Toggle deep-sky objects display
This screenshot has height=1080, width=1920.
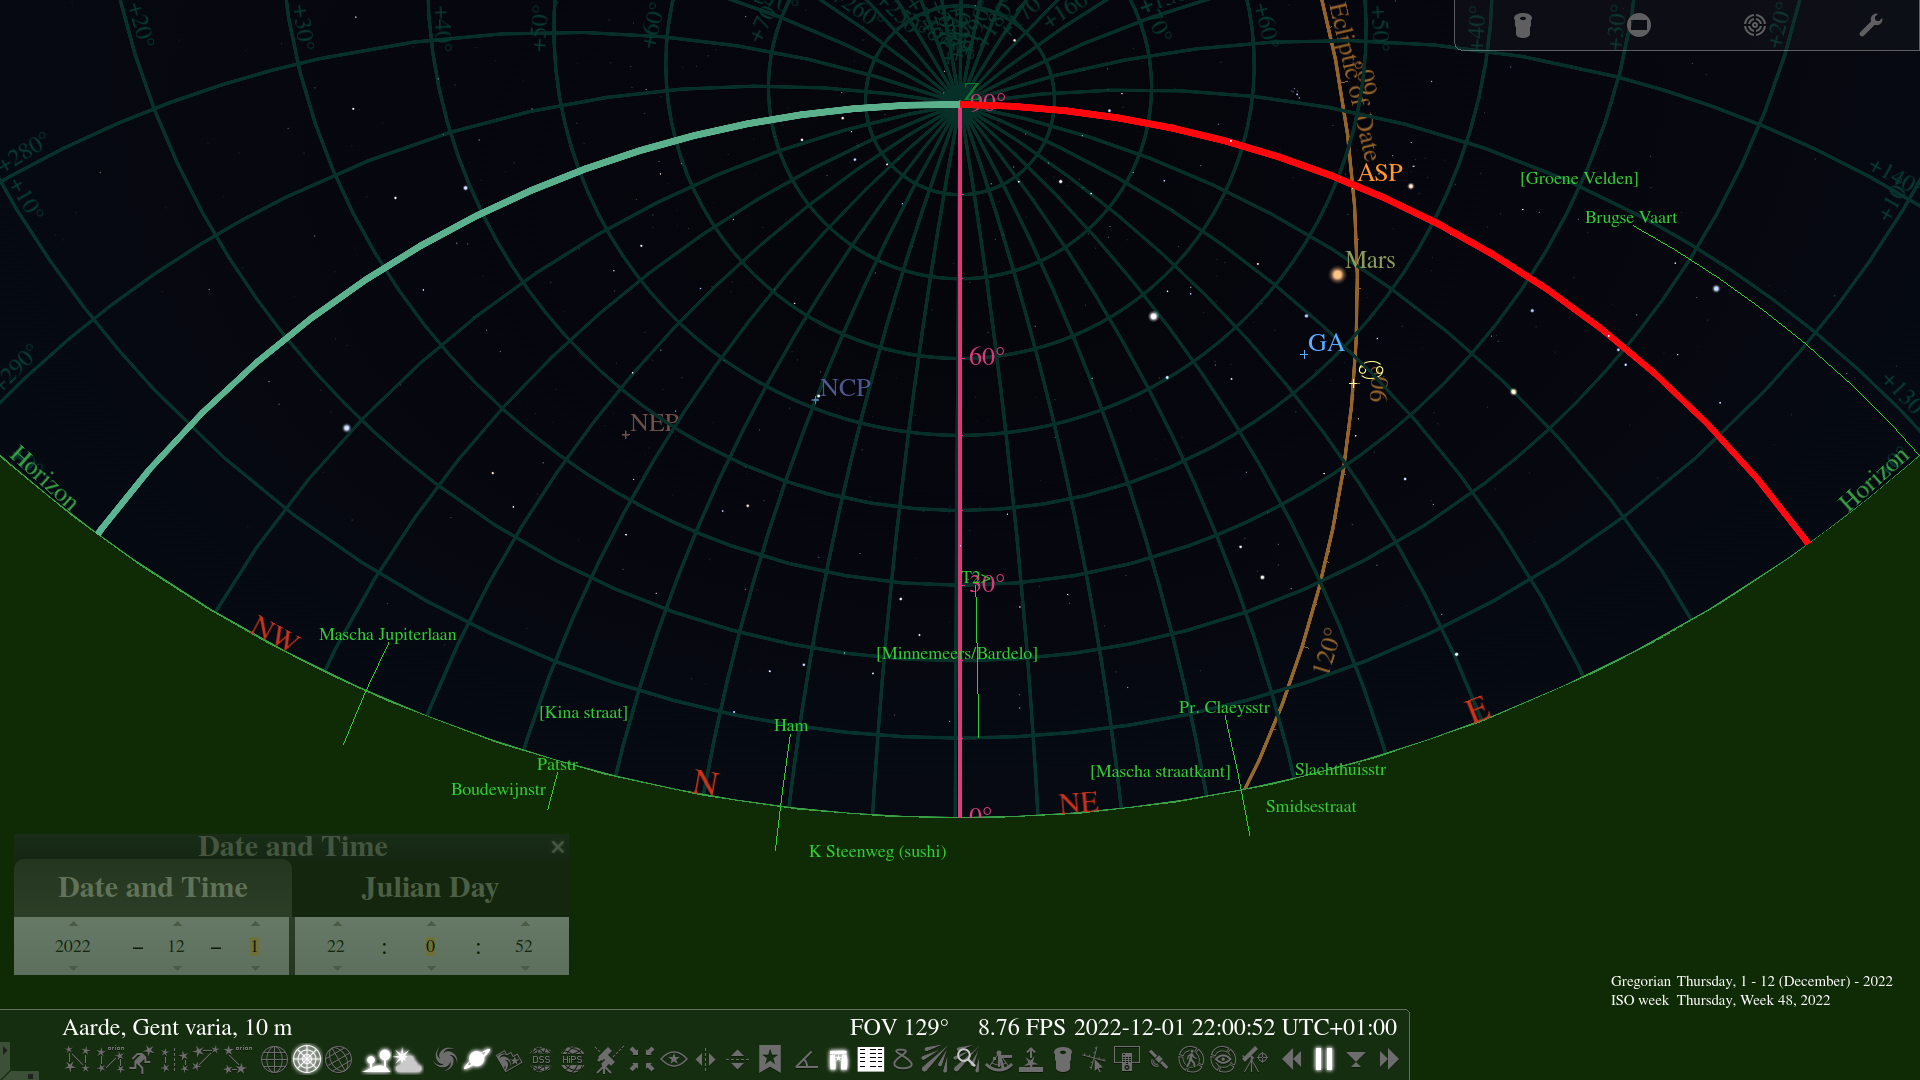click(446, 1058)
